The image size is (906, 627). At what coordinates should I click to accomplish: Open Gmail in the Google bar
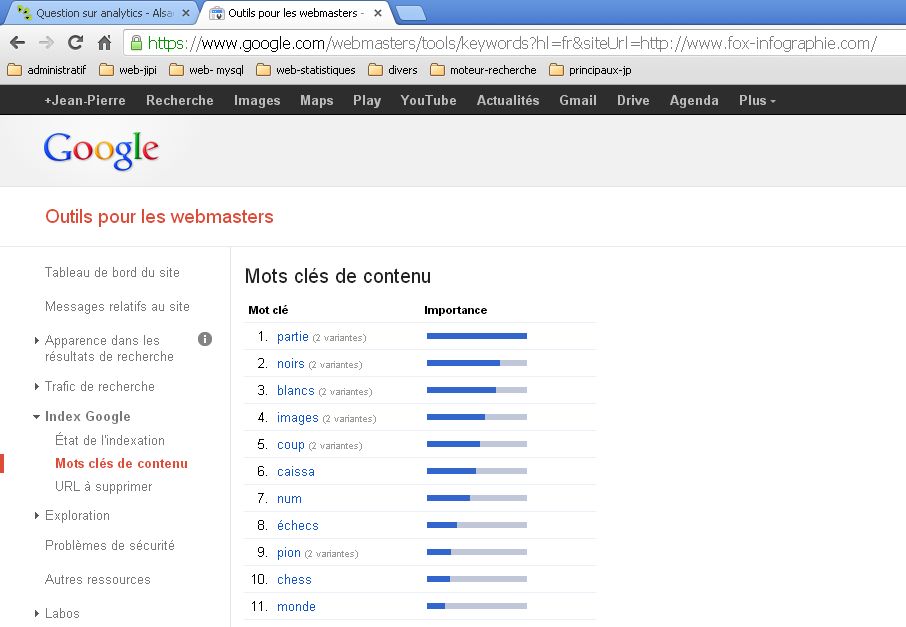[x=578, y=100]
